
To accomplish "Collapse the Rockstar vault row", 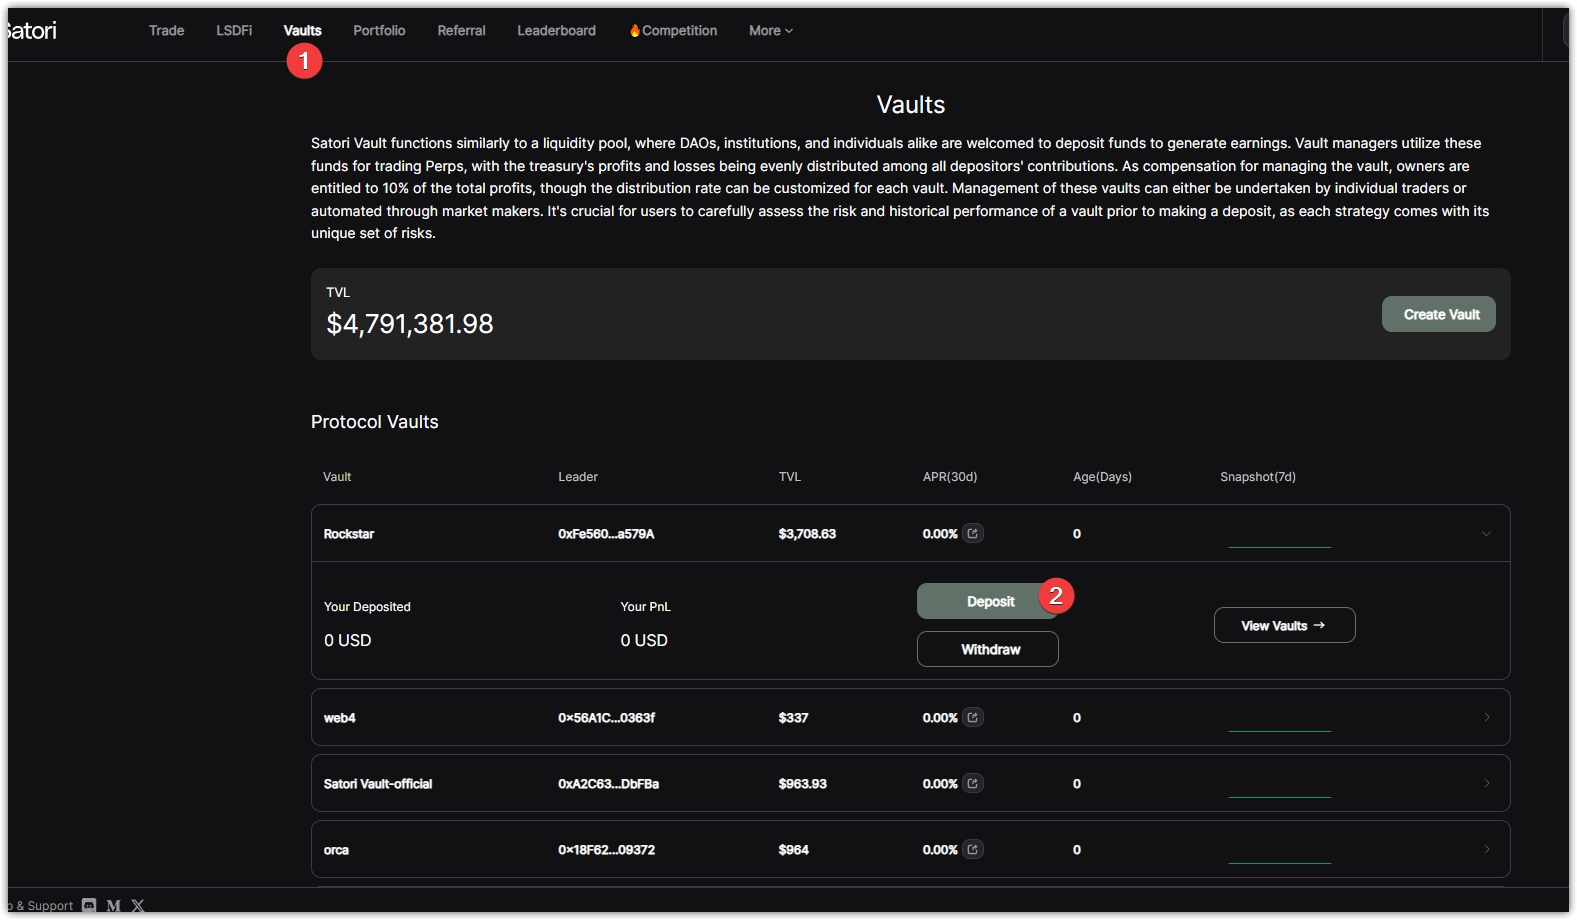I will 1486,534.
